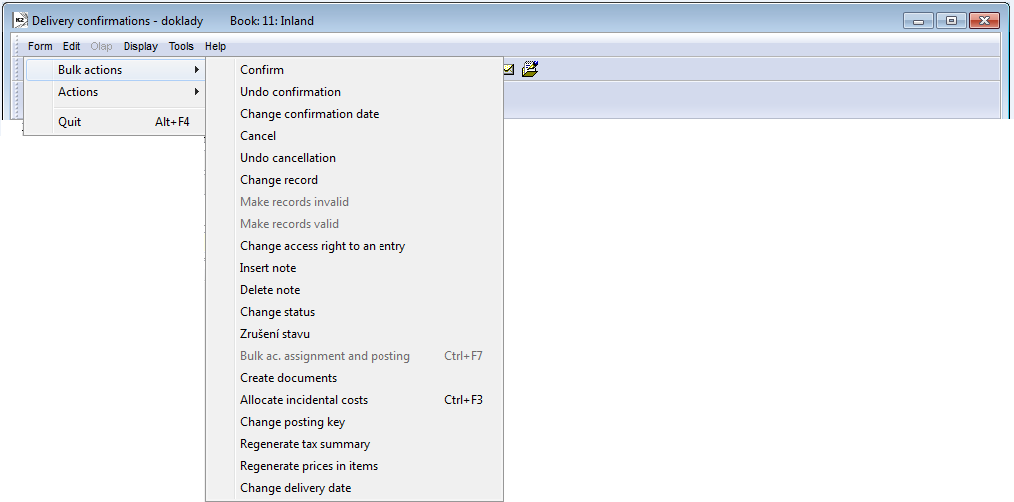Choose Regenerate tax summary
Image resolution: width=1014 pixels, height=502 pixels.
coord(305,444)
